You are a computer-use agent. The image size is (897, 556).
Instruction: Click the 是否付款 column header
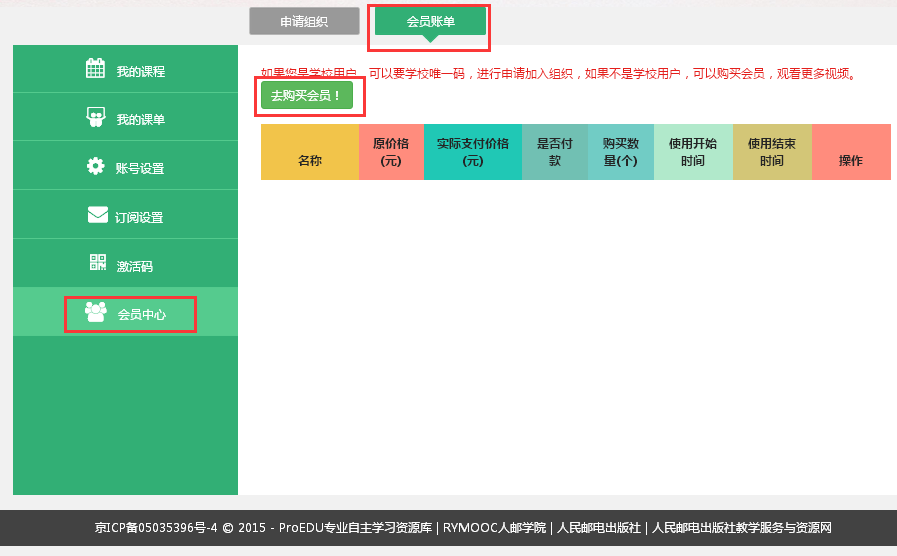[x=555, y=152]
